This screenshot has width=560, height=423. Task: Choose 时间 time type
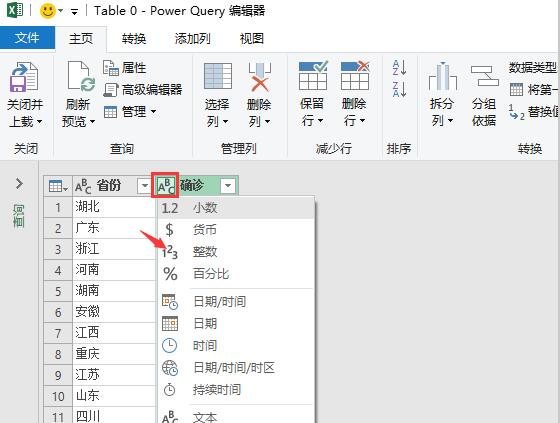236,346
